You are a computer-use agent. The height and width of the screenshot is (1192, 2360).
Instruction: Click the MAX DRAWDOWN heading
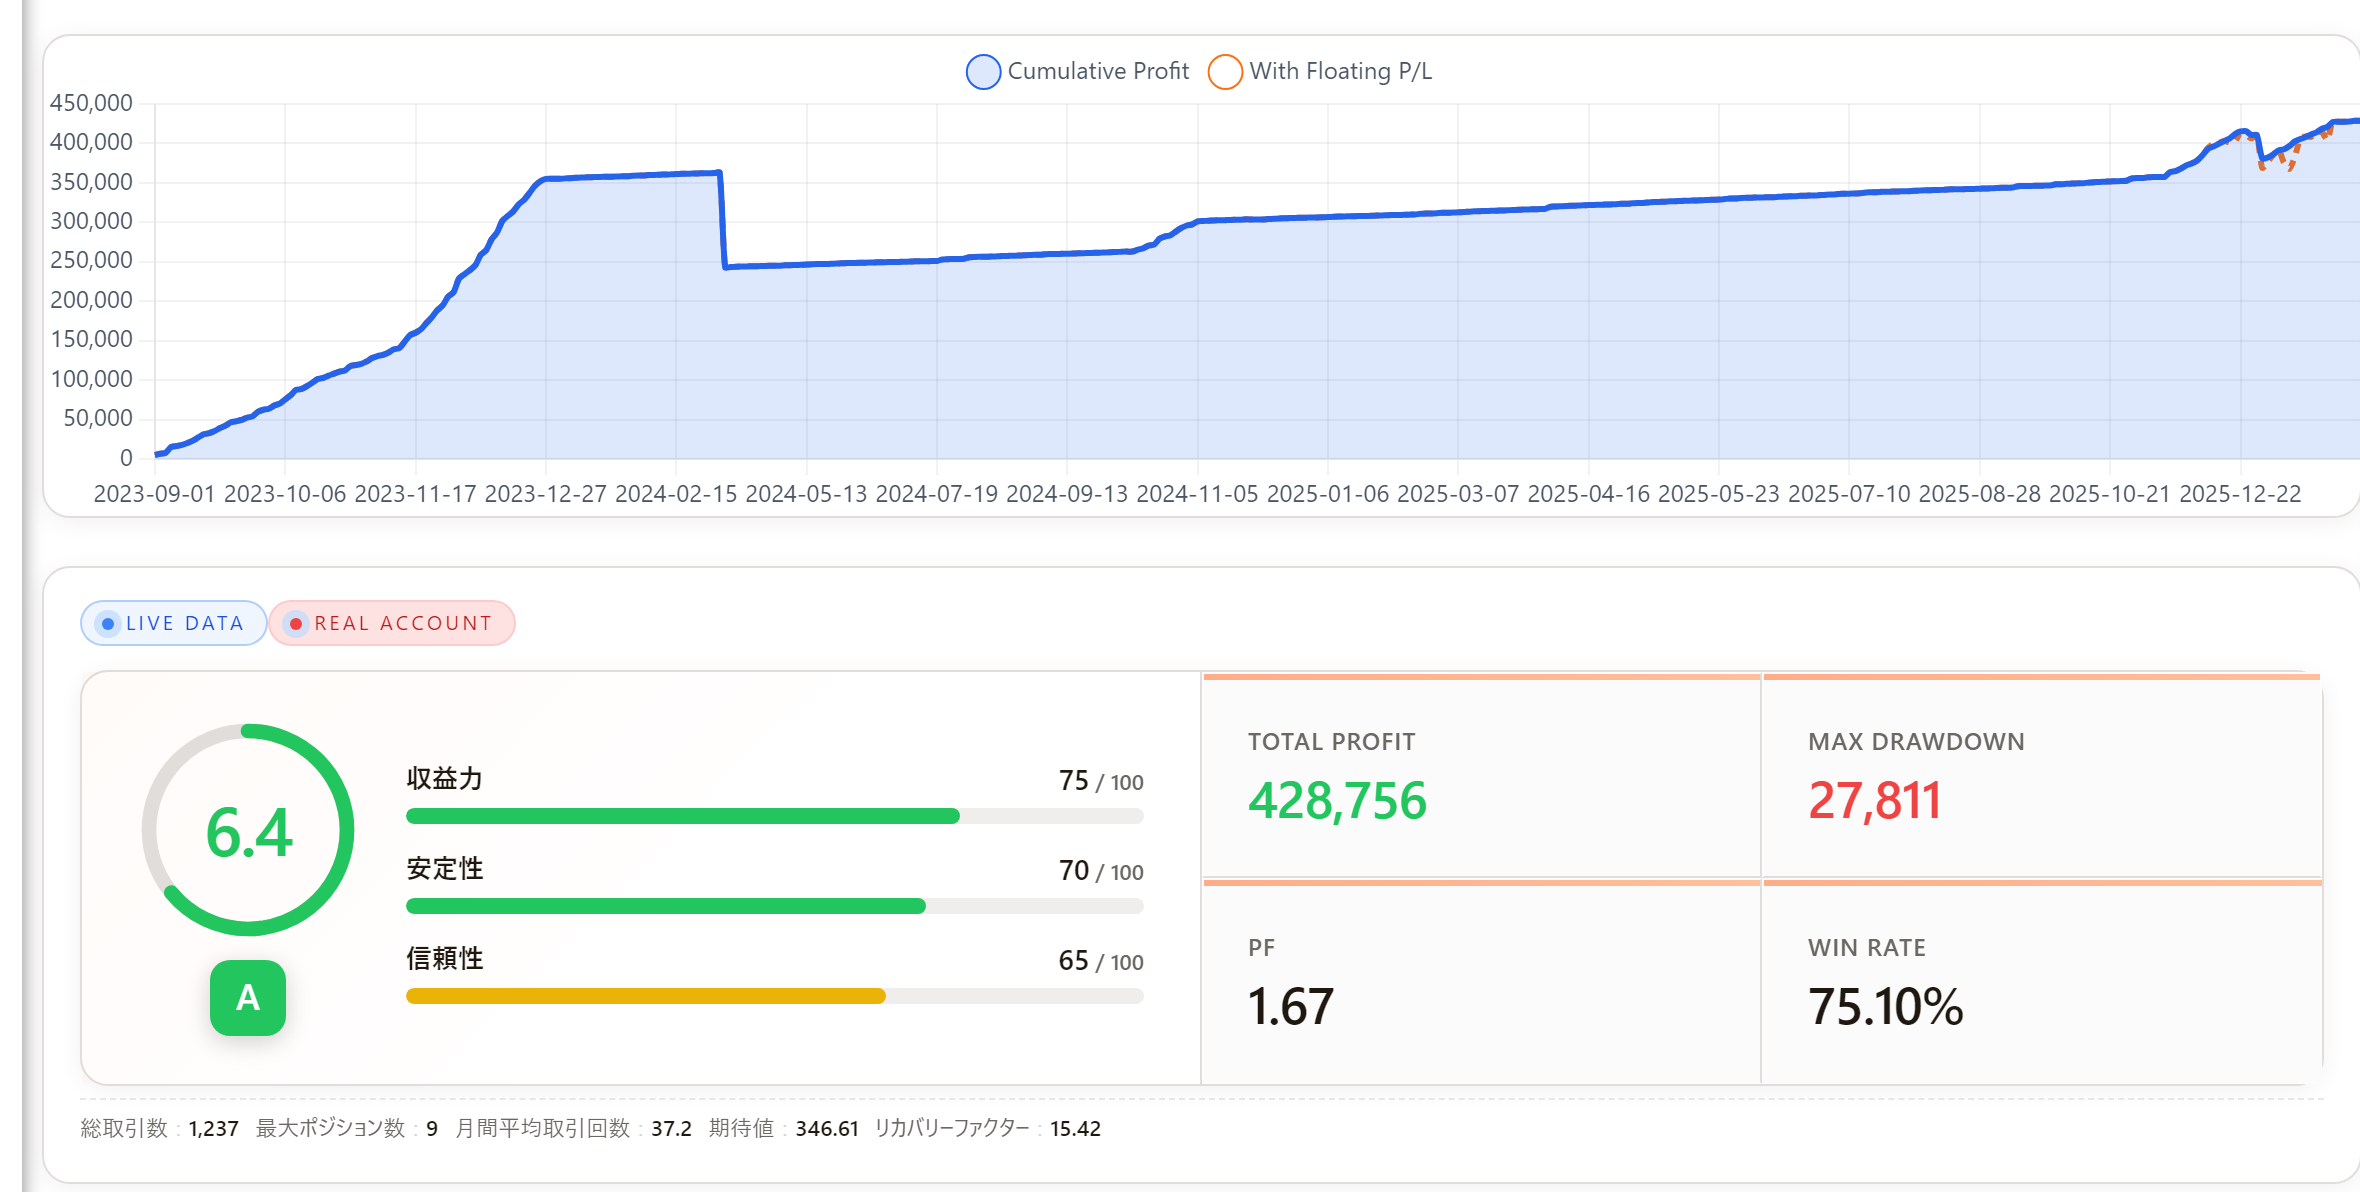(x=1916, y=742)
